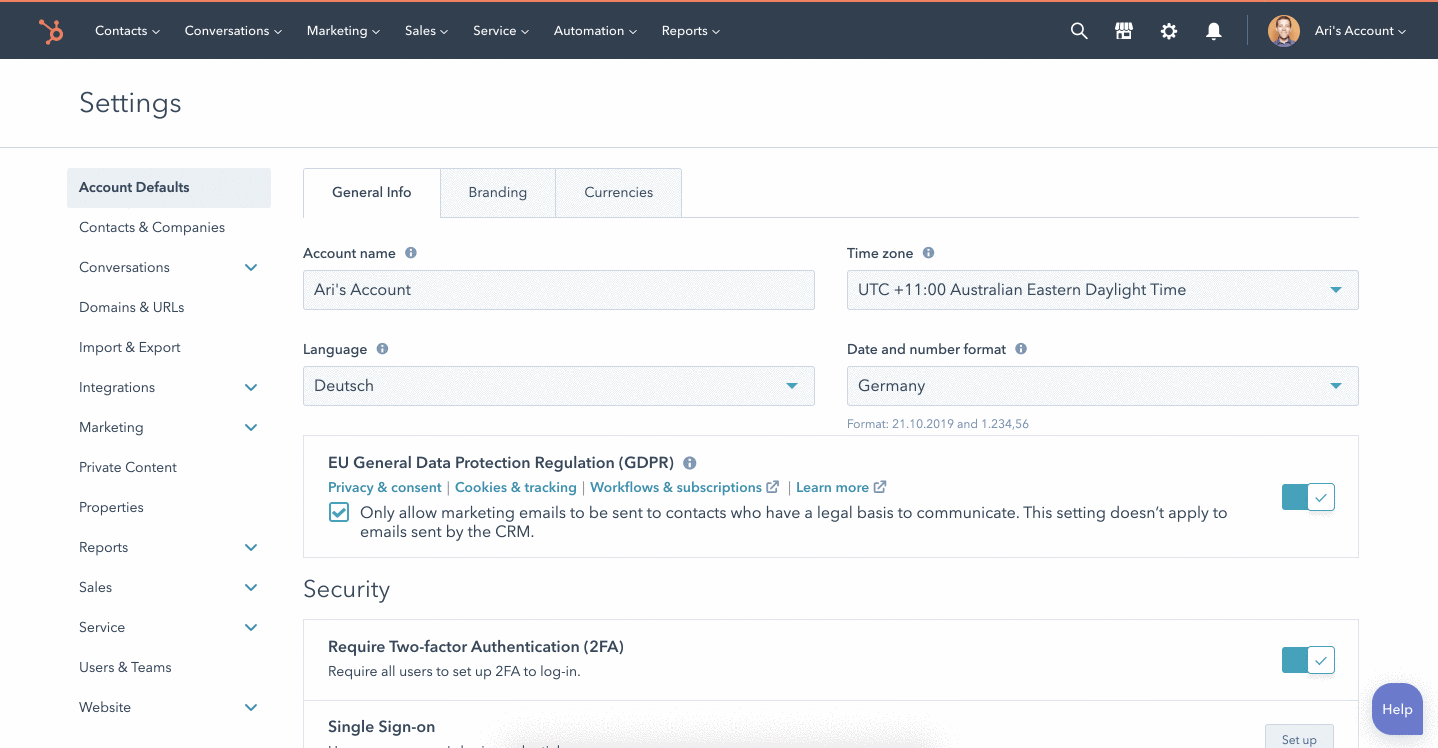Disable the GDPR toggle switch
Image resolution: width=1438 pixels, height=748 pixels.
[x=1308, y=497]
